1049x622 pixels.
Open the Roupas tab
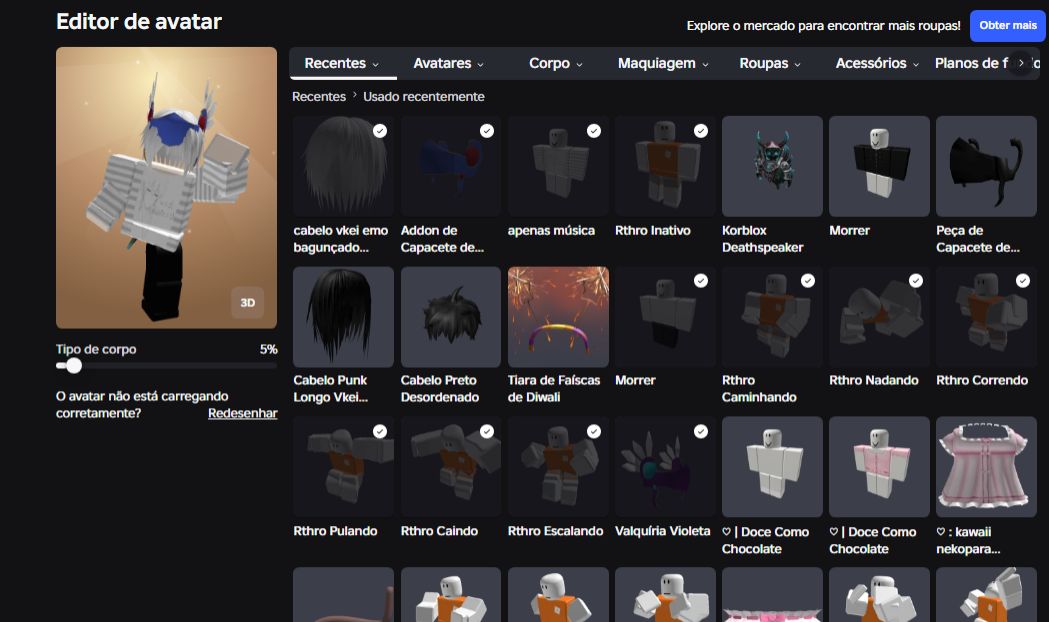pyautogui.click(x=770, y=64)
